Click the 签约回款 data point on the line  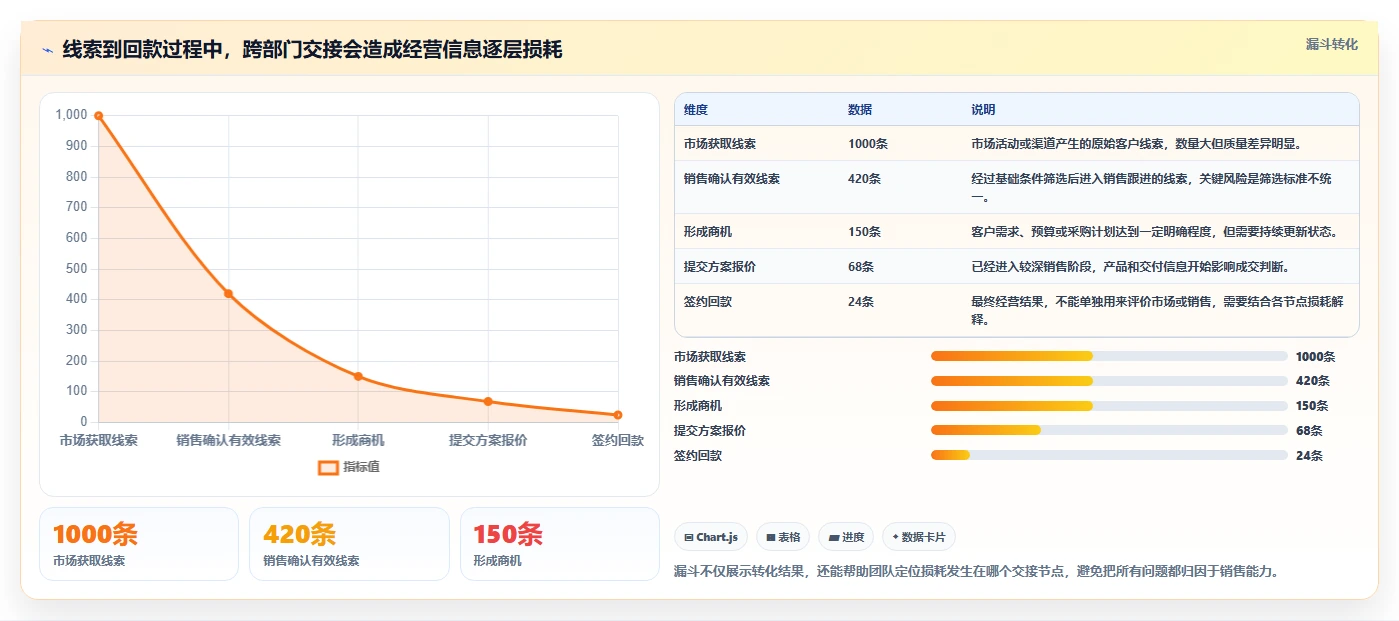[x=618, y=415]
